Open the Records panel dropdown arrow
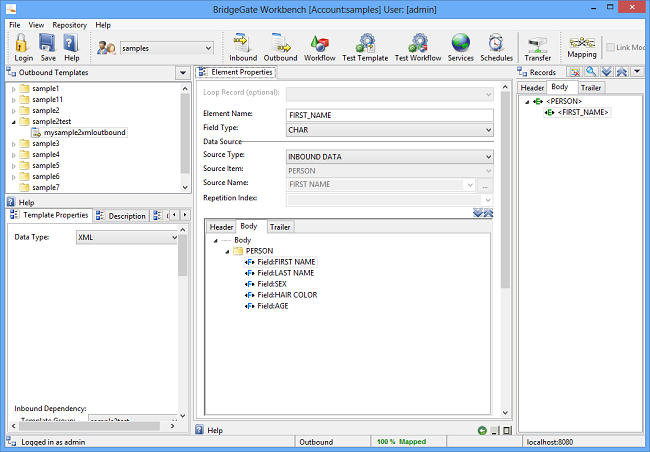This screenshot has width=650, height=452. click(x=637, y=72)
